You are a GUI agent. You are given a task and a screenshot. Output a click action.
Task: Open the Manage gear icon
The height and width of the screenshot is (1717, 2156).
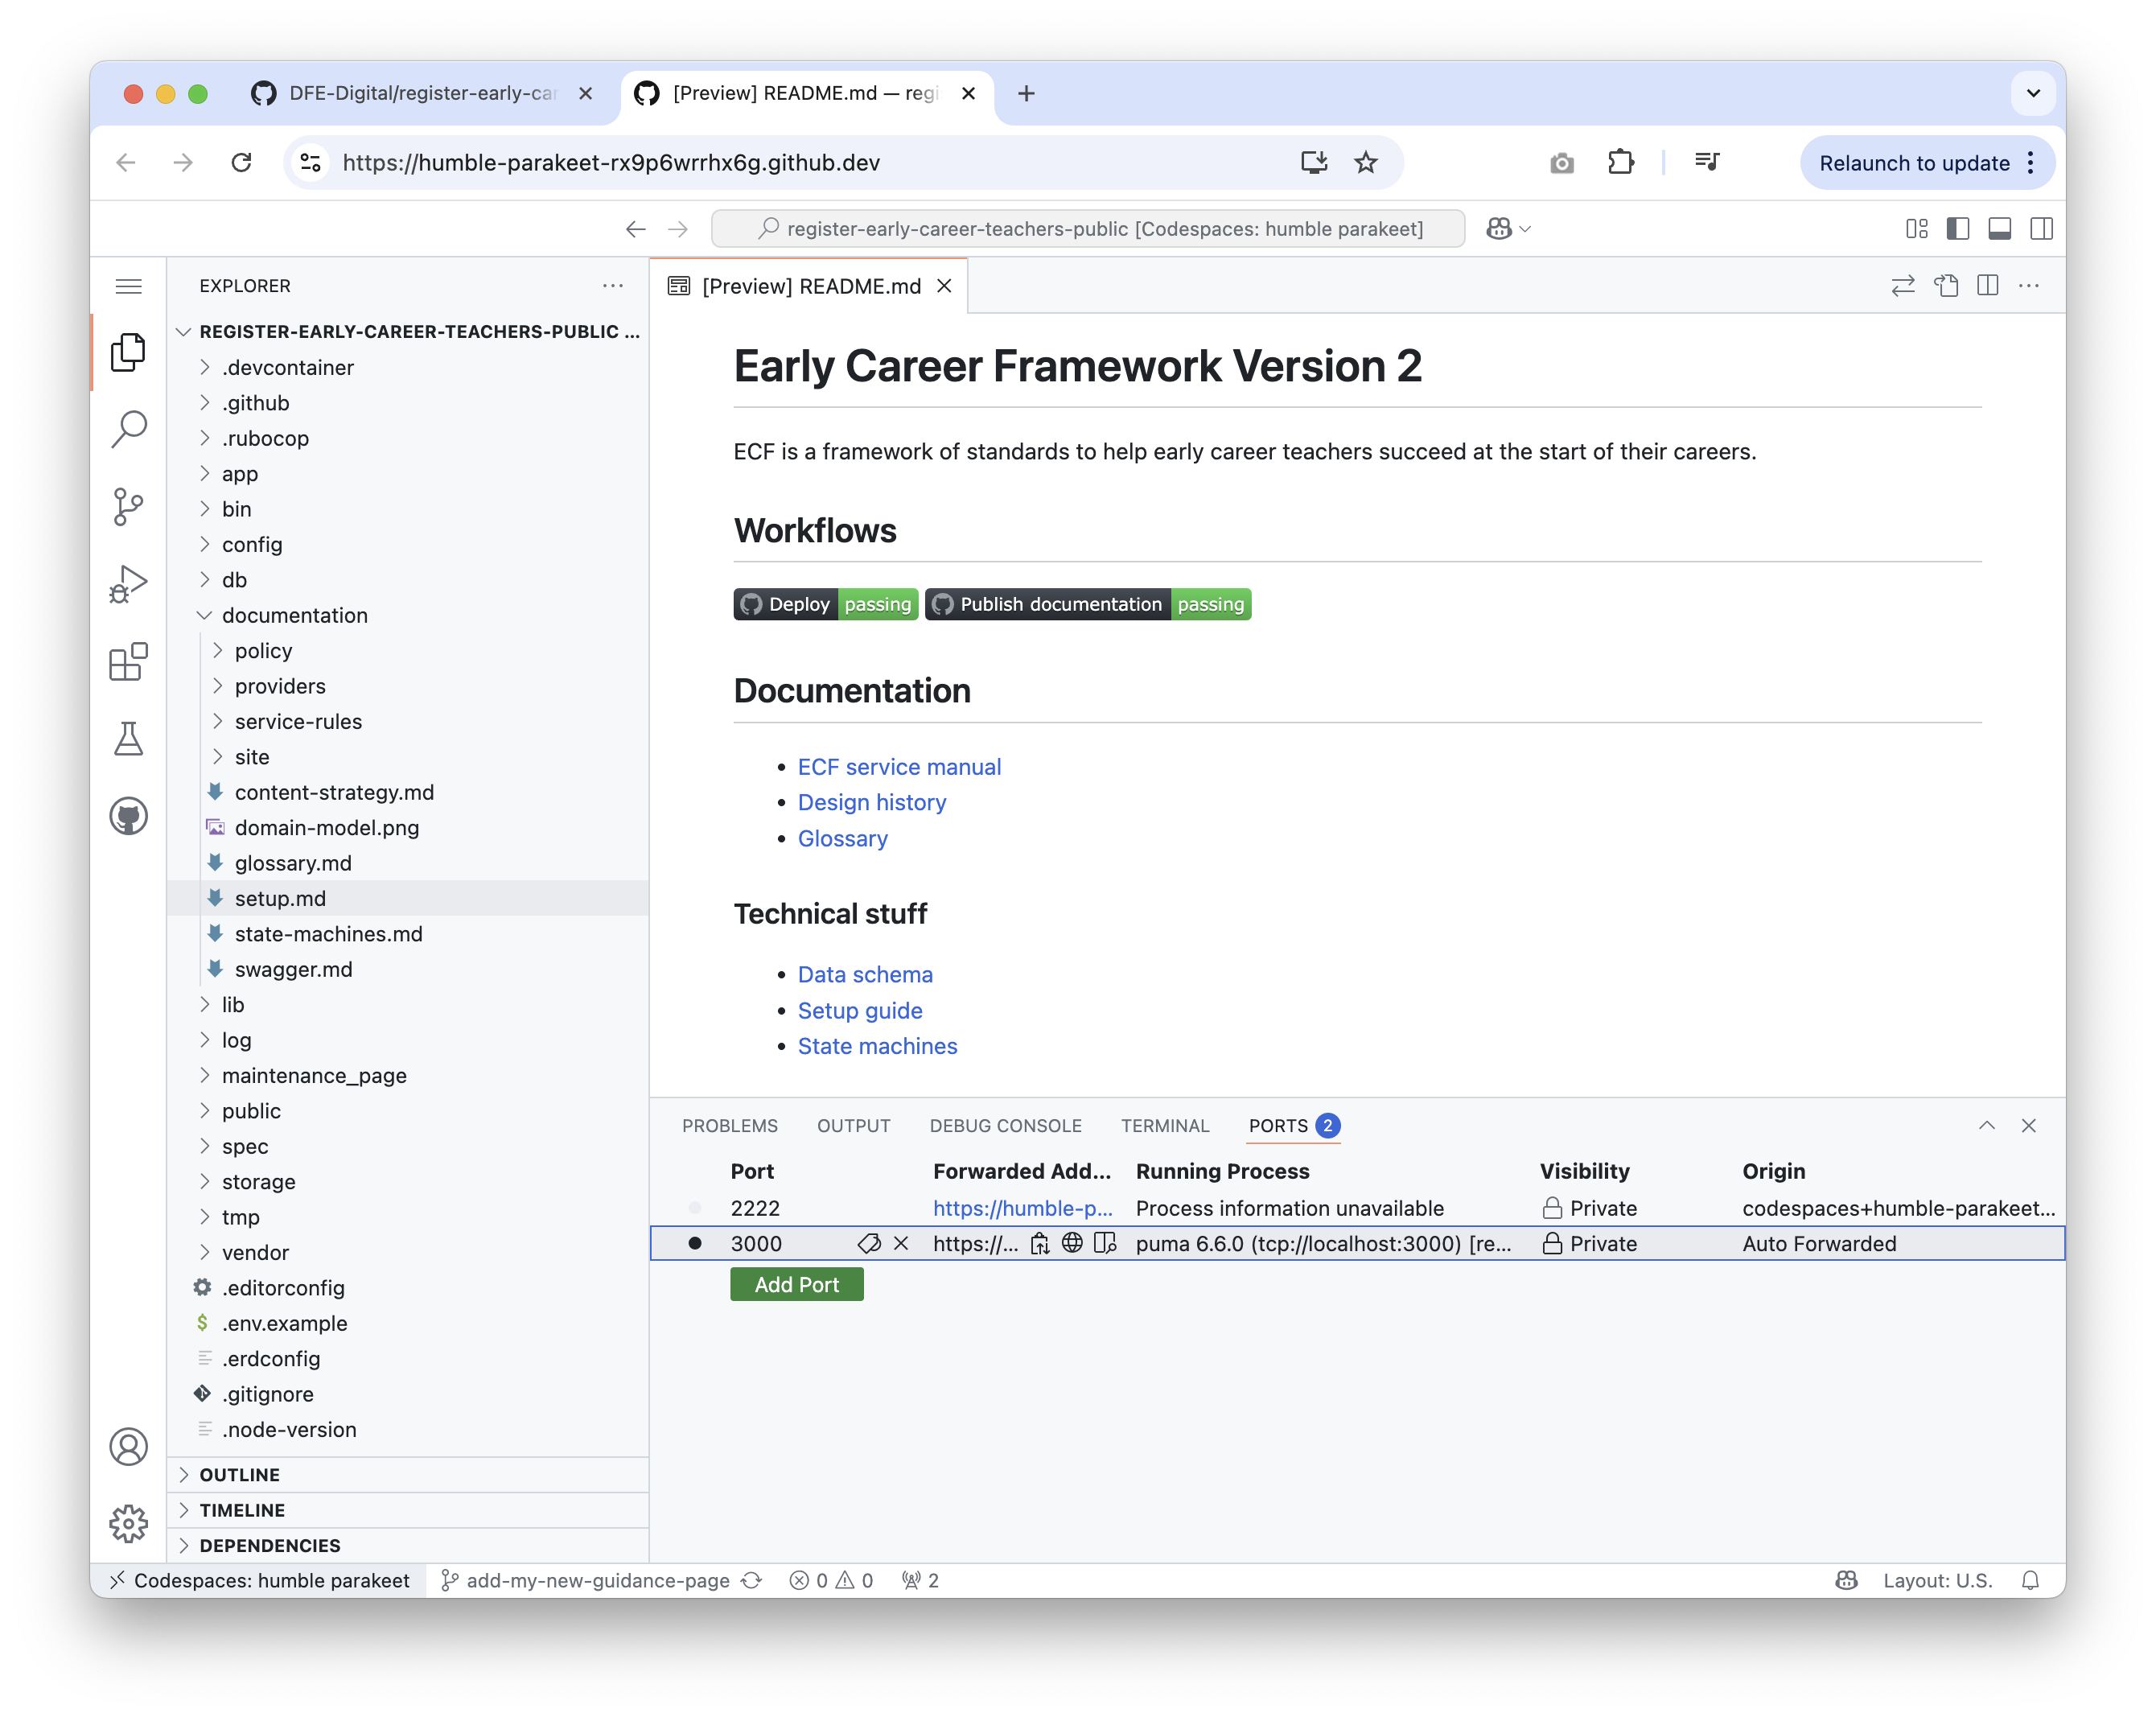[128, 1523]
